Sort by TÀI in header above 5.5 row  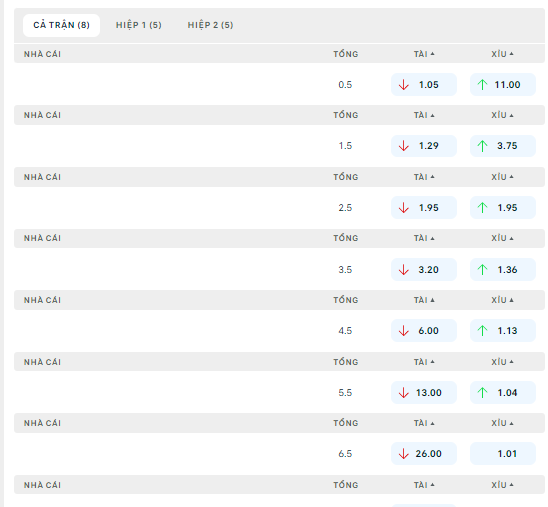[x=424, y=362]
